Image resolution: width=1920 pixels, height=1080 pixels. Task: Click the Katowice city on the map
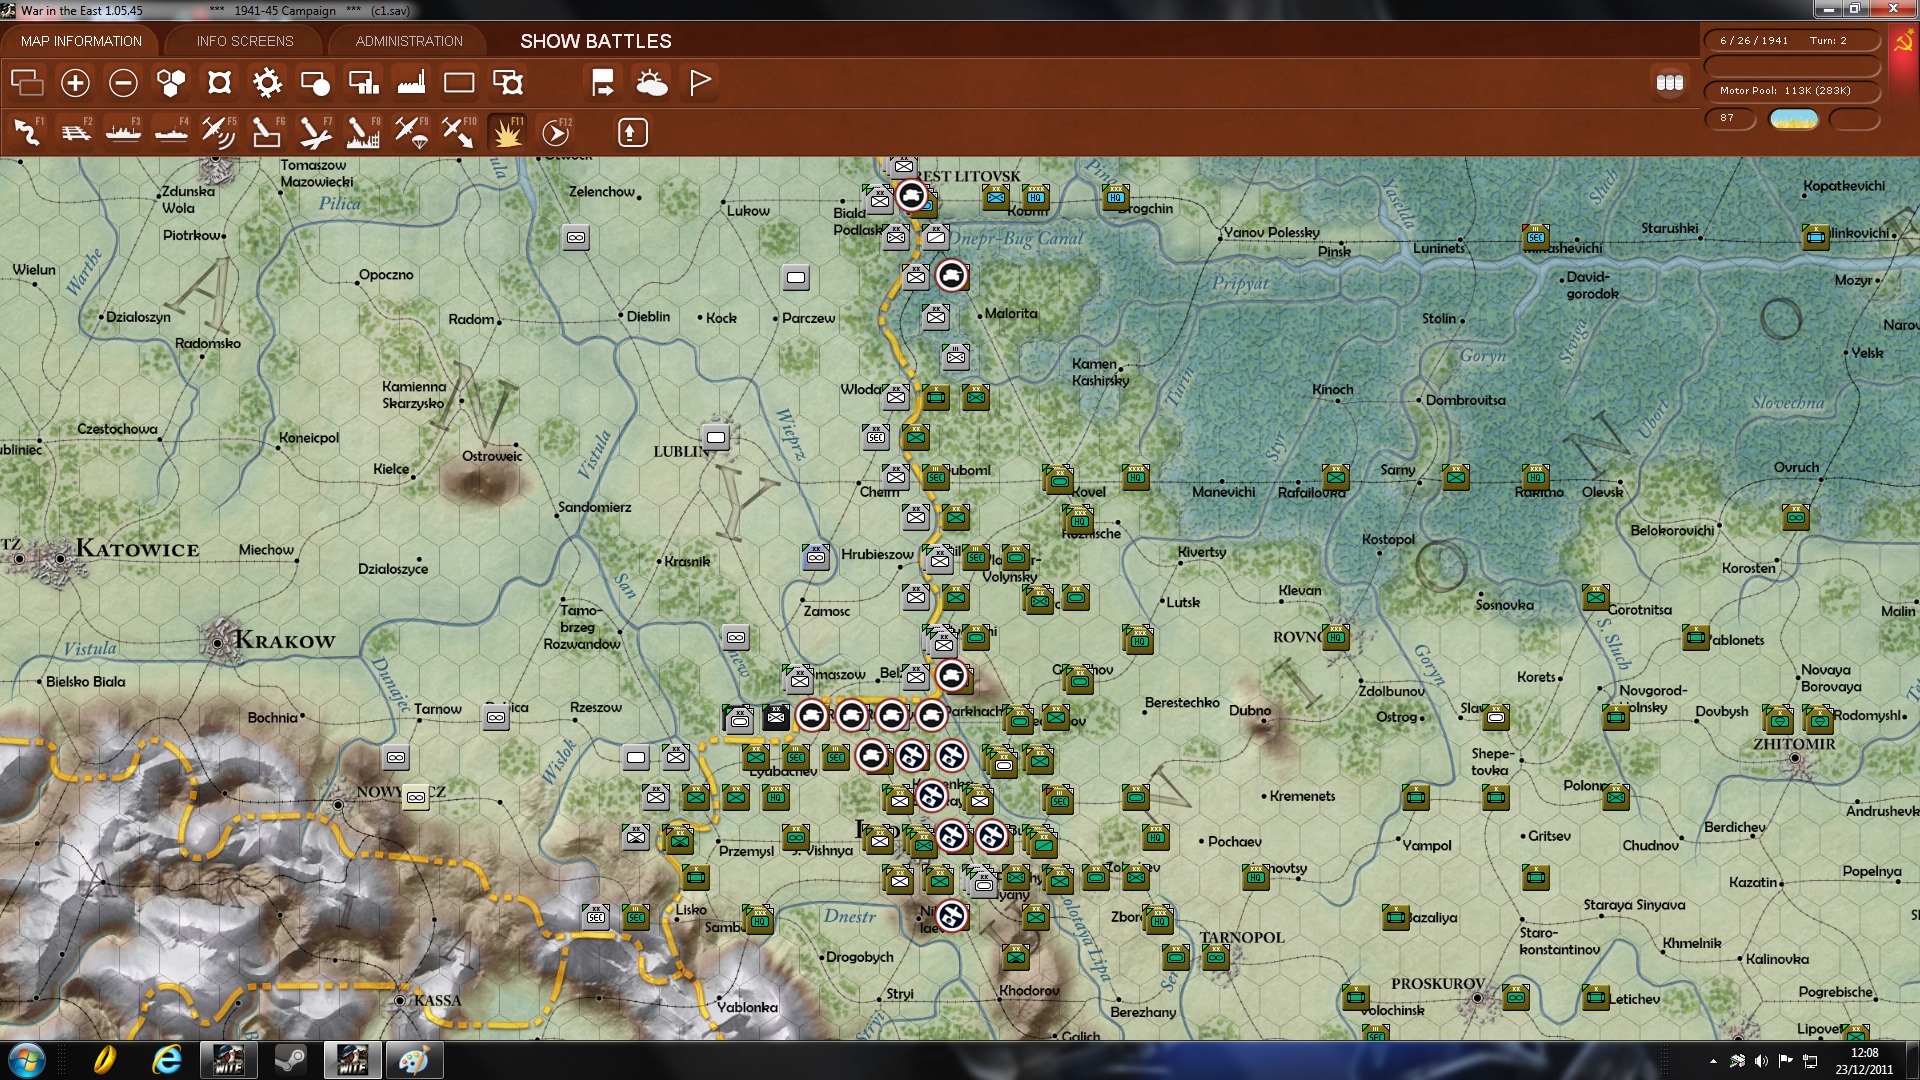click(58, 558)
